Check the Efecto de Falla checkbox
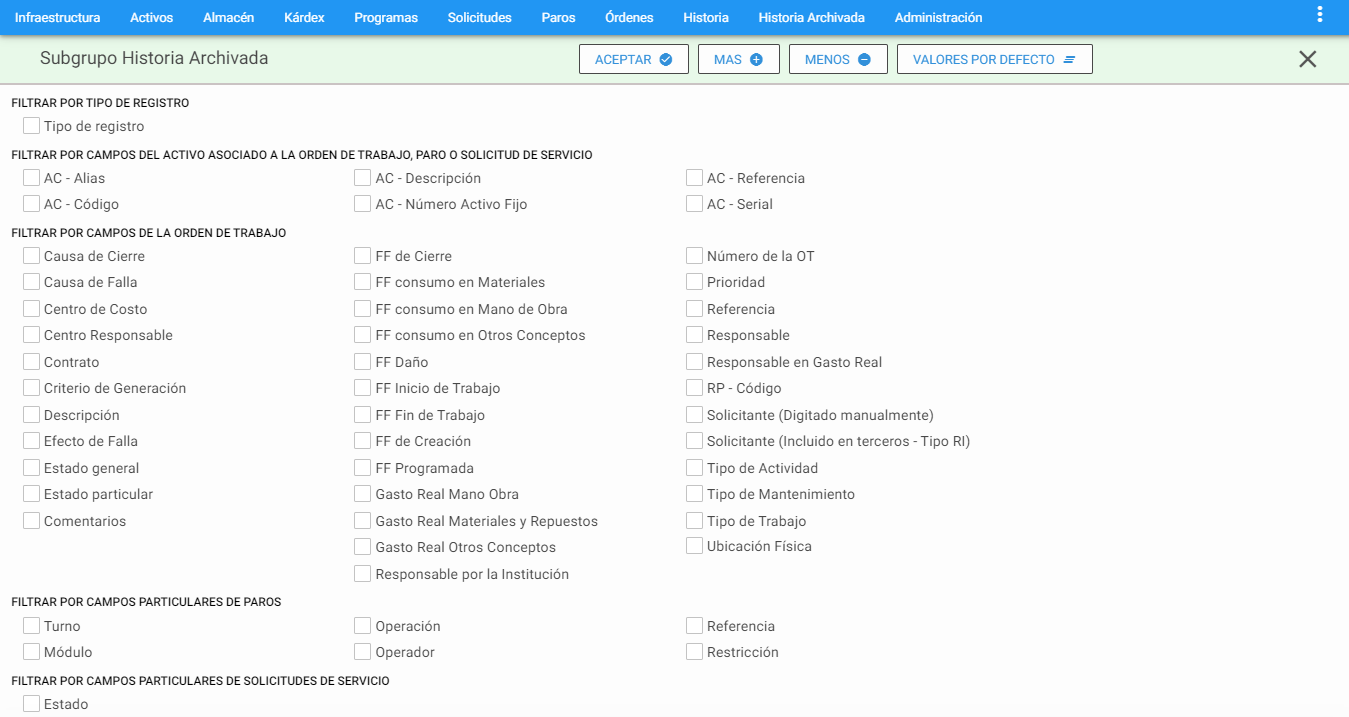This screenshot has height=717, width=1349. click(32, 441)
